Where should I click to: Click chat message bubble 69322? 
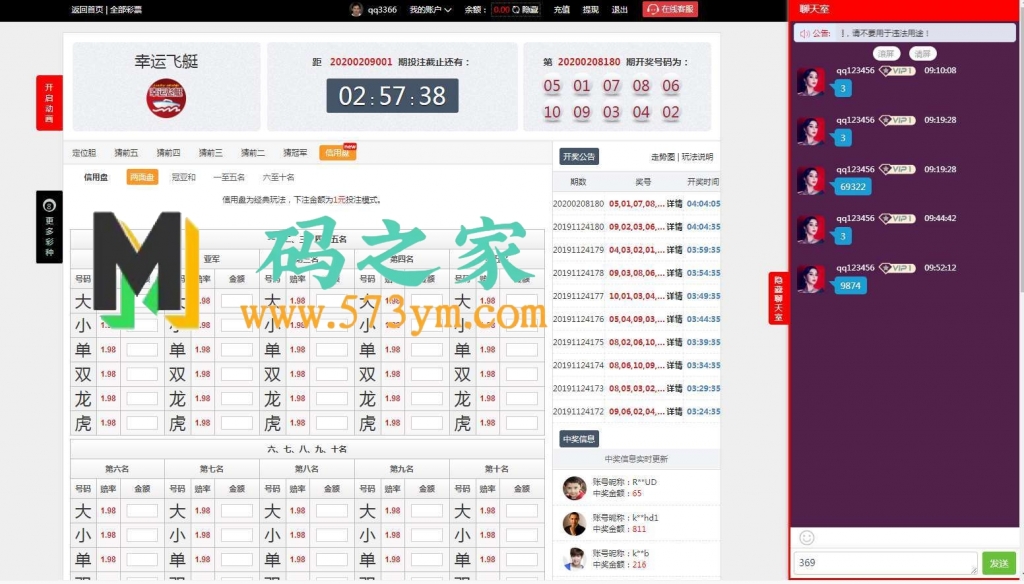coord(853,187)
